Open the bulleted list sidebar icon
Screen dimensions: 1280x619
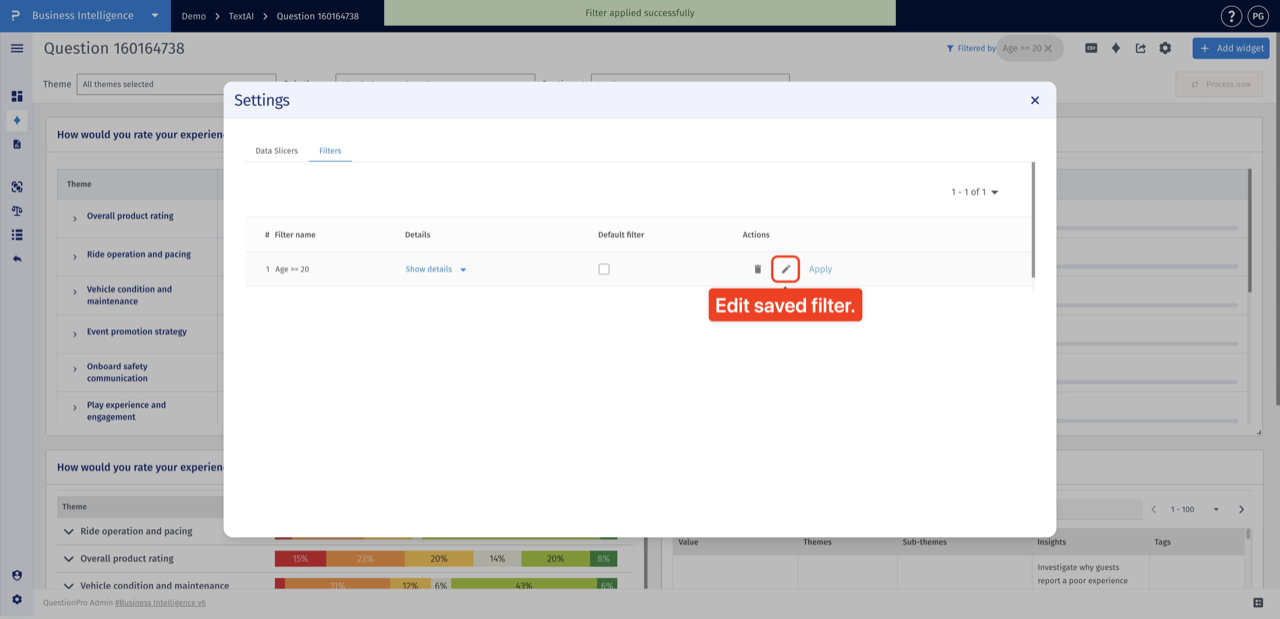pos(17,235)
